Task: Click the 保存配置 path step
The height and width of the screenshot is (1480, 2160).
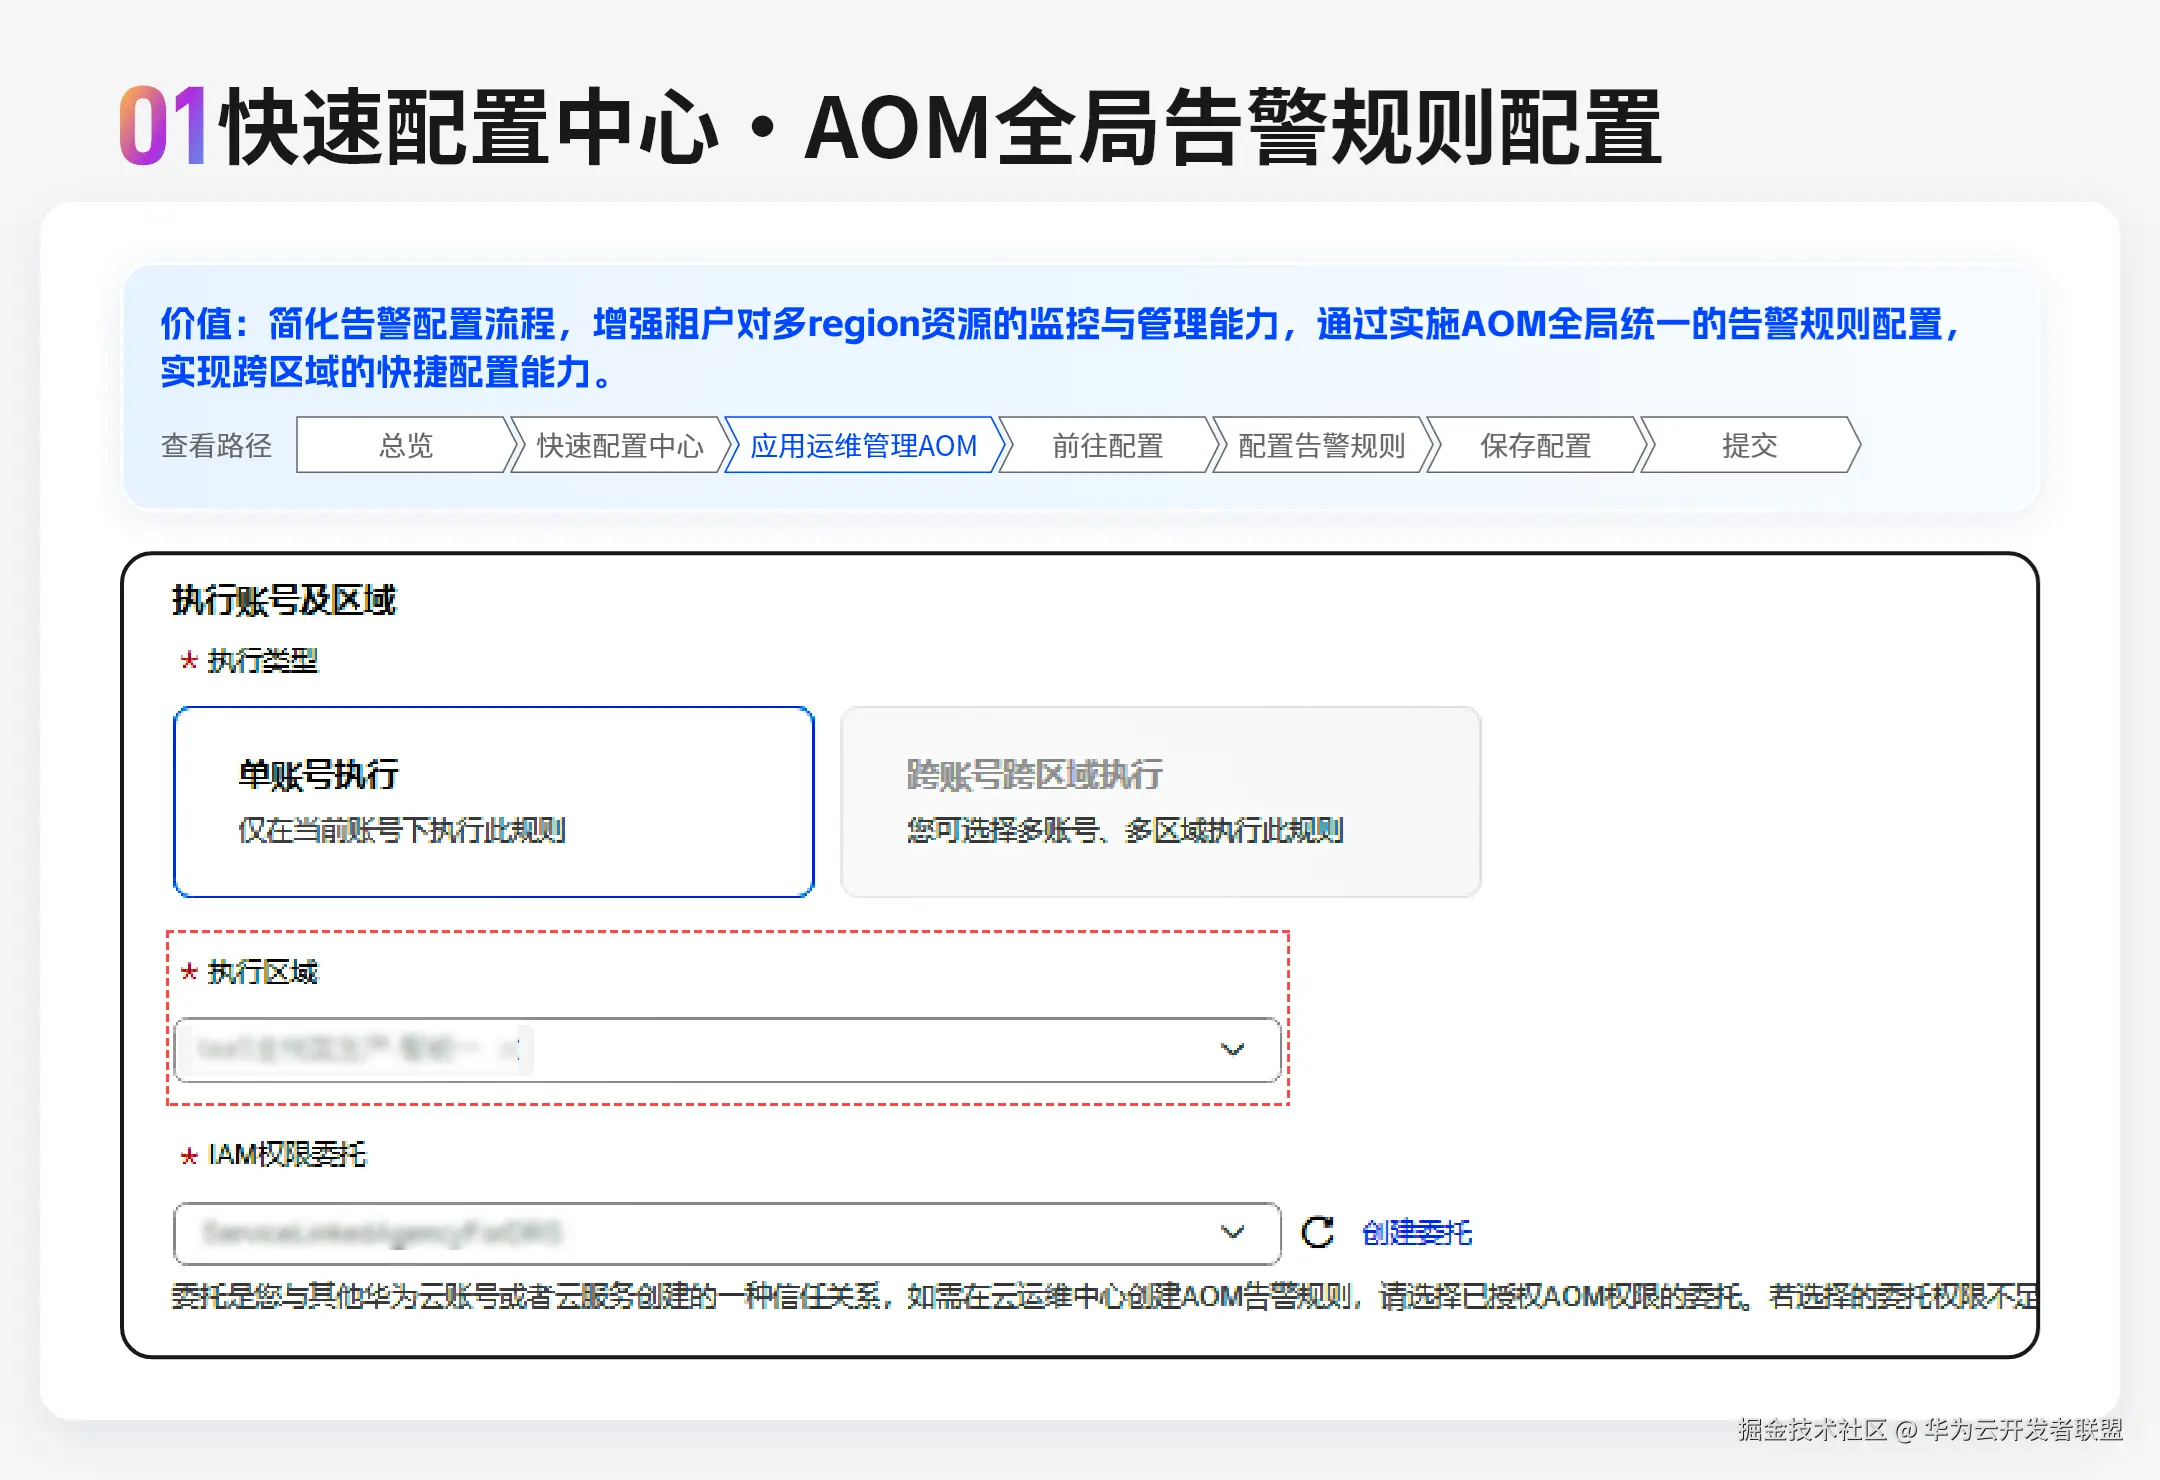Action: click(1535, 445)
